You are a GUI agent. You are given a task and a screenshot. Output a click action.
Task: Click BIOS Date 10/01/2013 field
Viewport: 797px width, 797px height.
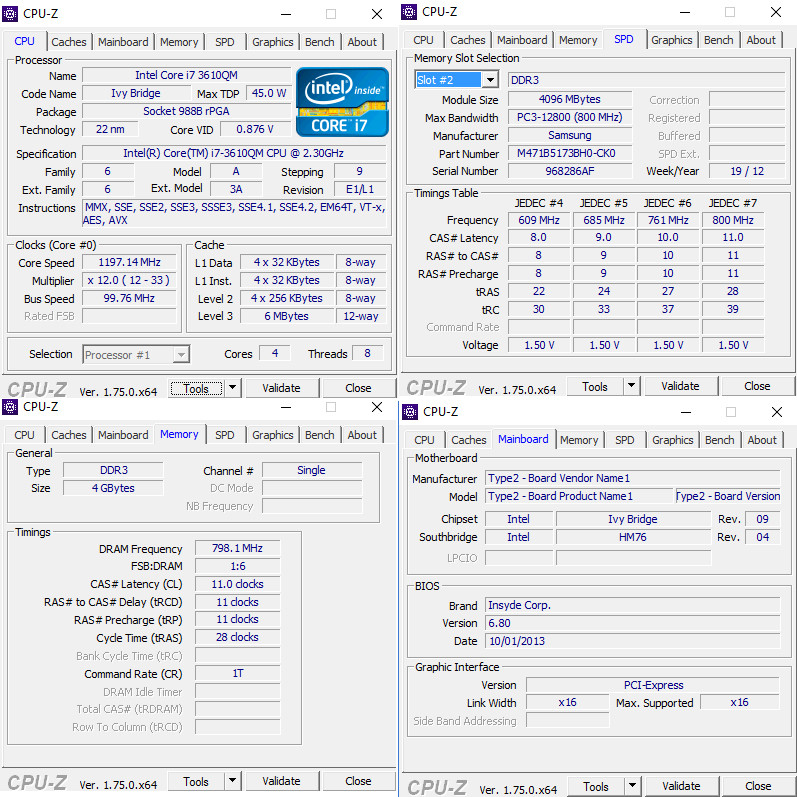point(632,641)
